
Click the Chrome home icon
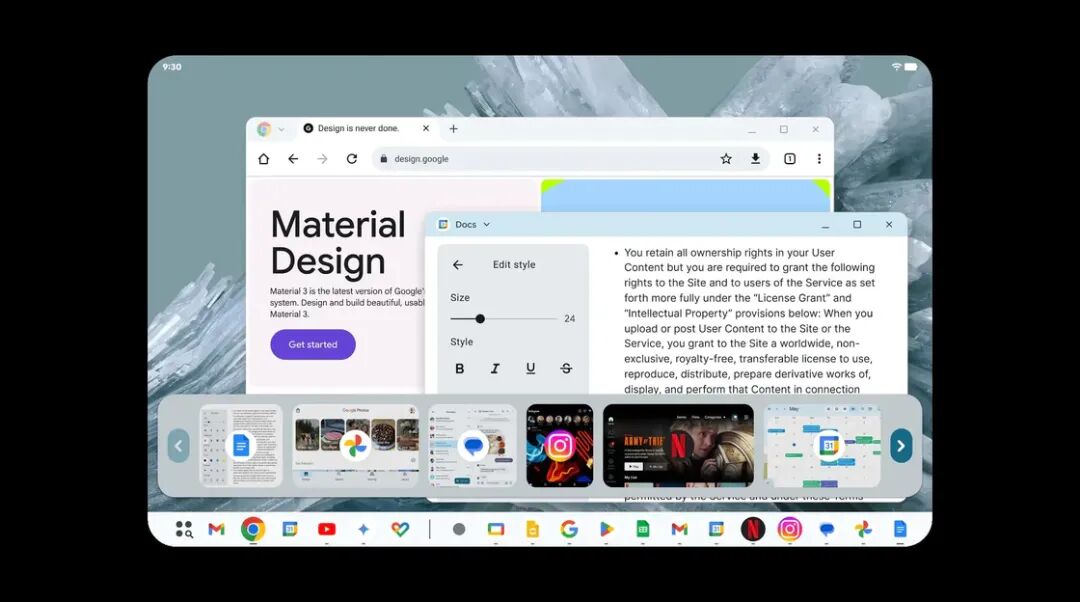pyautogui.click(x=264, y=159)
